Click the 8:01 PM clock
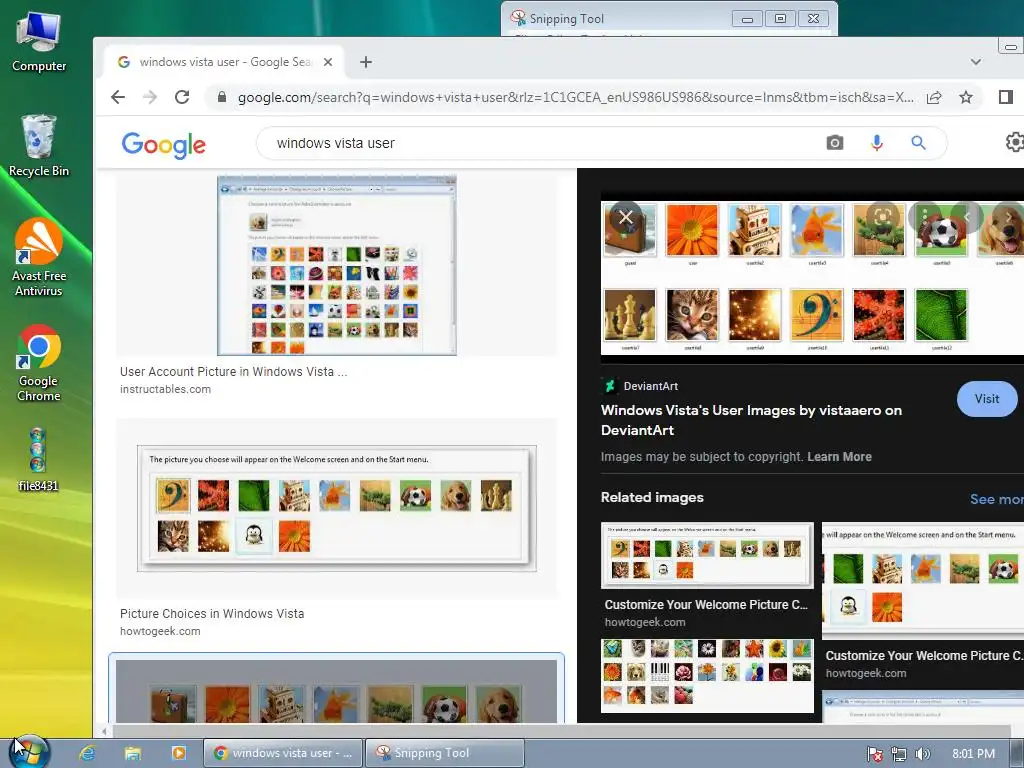 coord(973,754)
